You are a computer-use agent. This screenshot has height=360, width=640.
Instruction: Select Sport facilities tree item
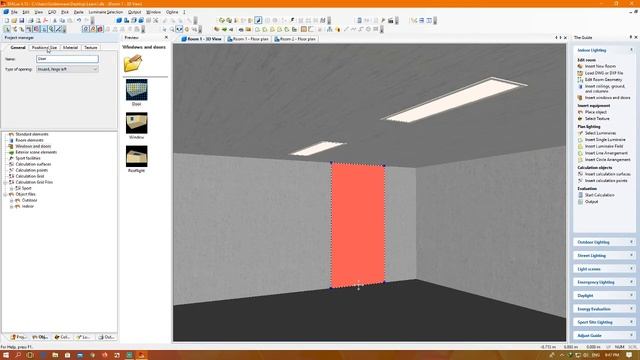tap(28, 158)
